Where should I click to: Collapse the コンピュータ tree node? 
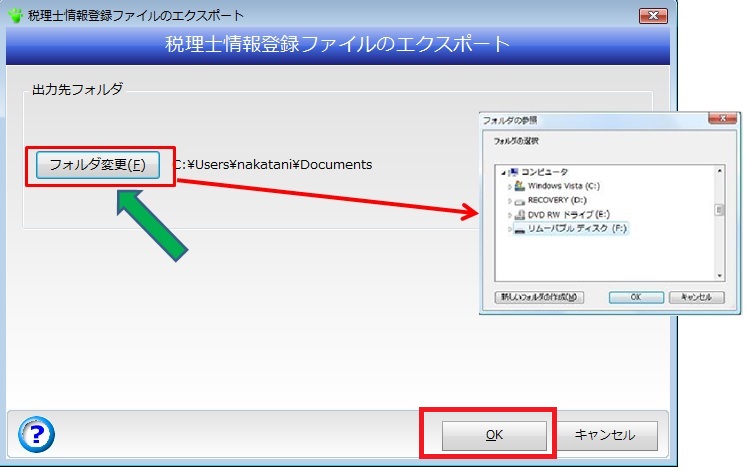point(504,172)
